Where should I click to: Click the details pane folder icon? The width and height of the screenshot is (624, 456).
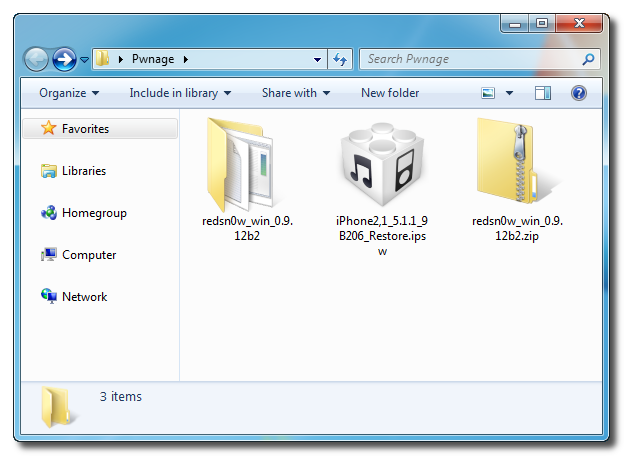[x=57, y=407]
